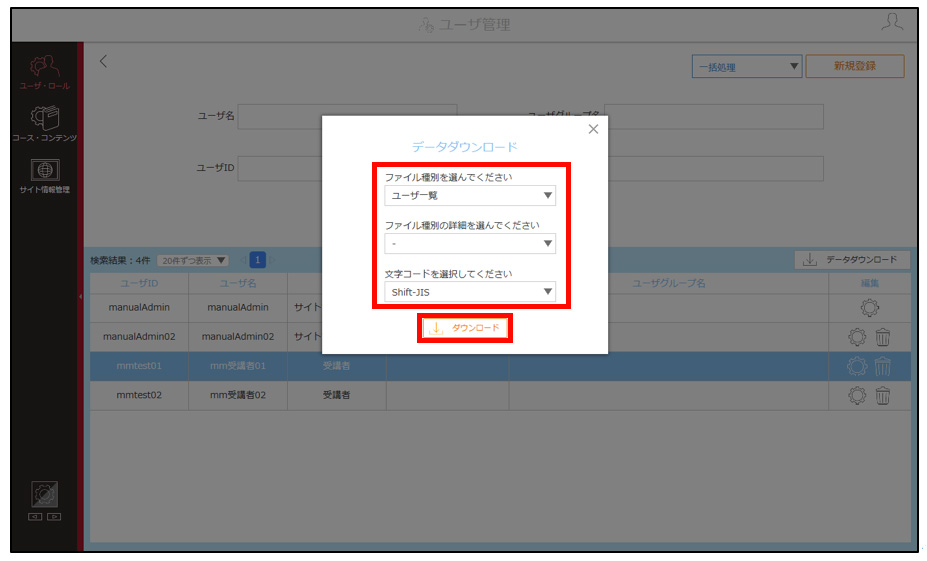Select the manualAdmin user ID cell

139,307
